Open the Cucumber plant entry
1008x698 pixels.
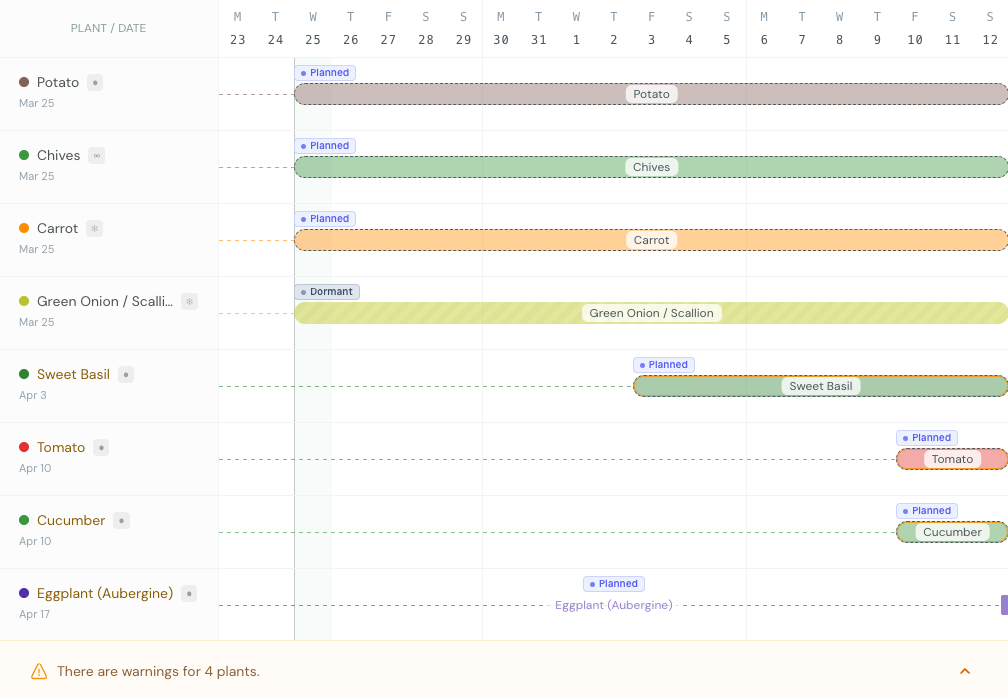point(71,521)
